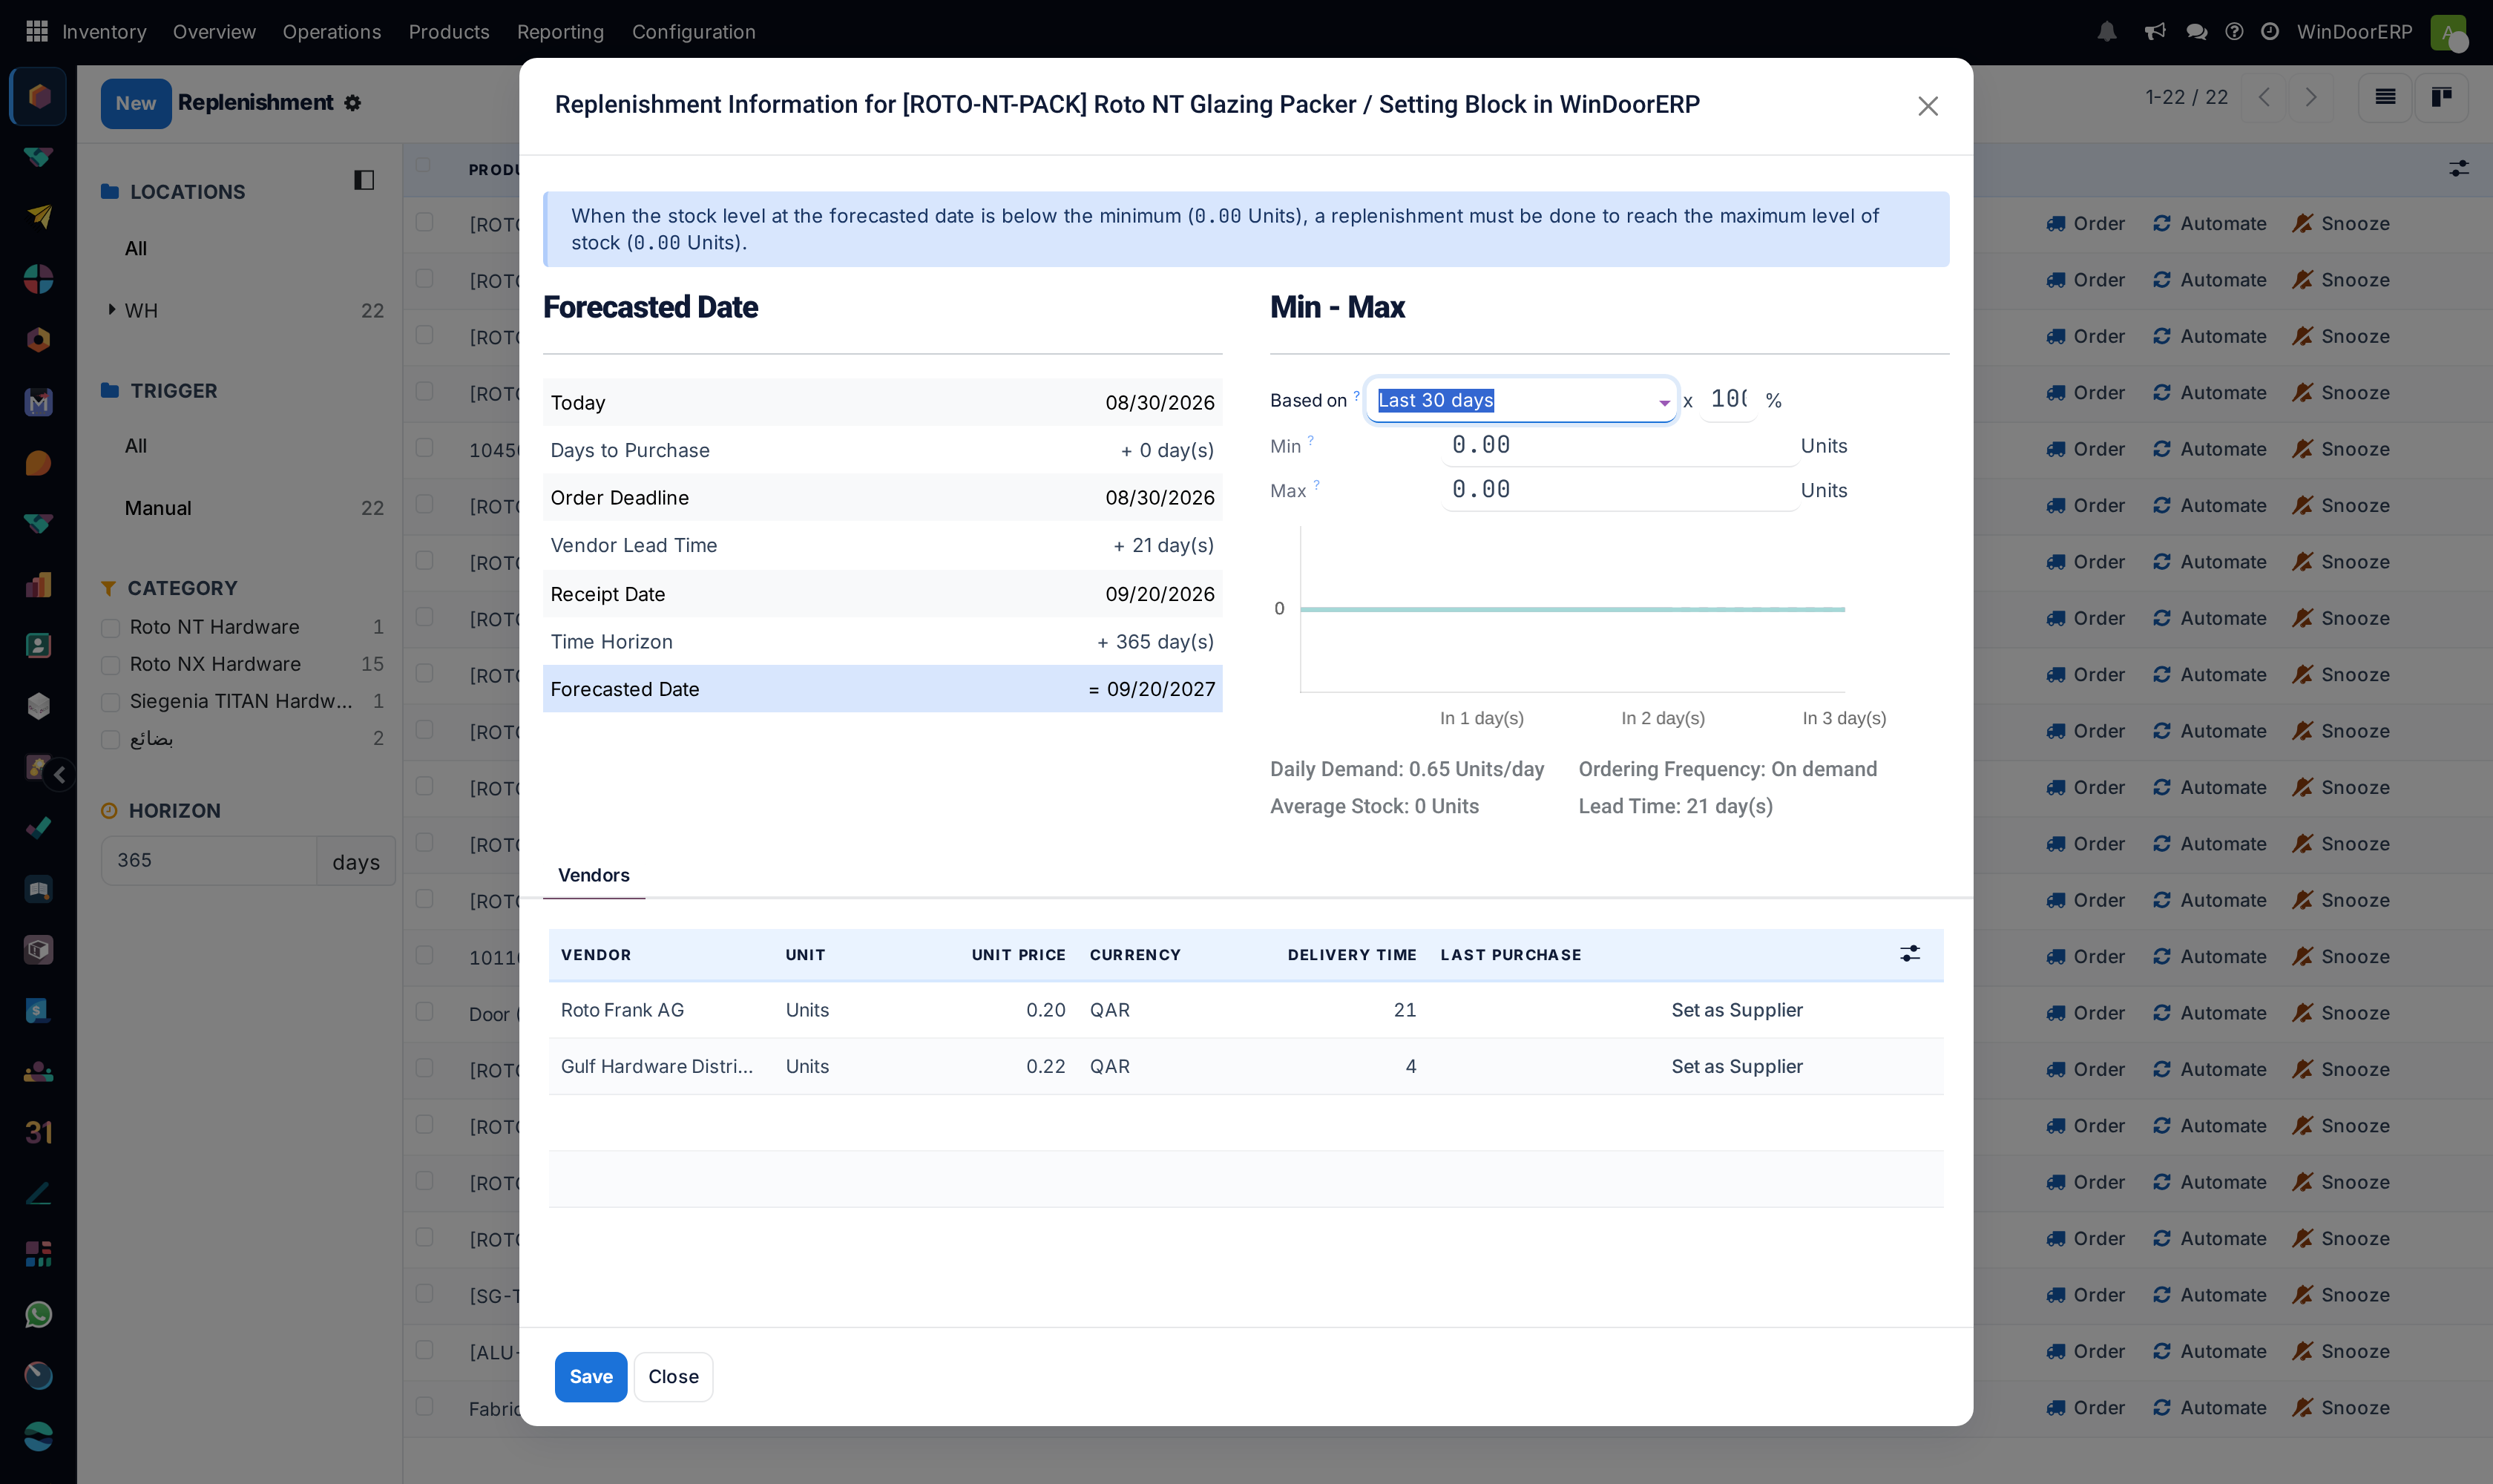Click the sidebar collapse chevron
This screenshot has width=2493, height=1484.
click(59, 774)
